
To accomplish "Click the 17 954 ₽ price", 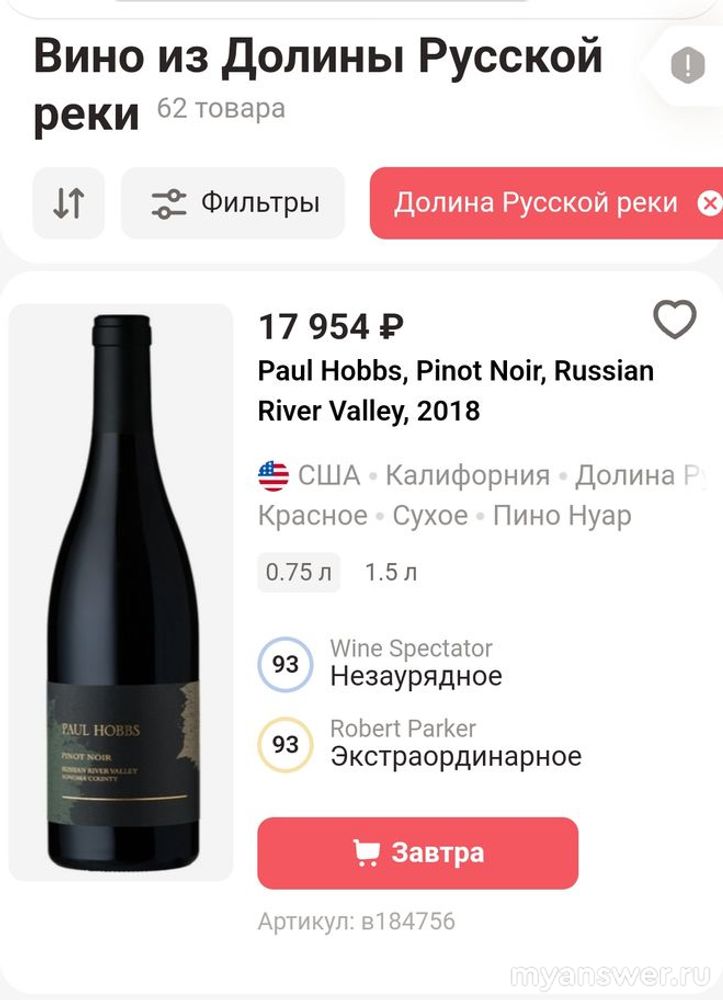I will click(x=331, y=326).
